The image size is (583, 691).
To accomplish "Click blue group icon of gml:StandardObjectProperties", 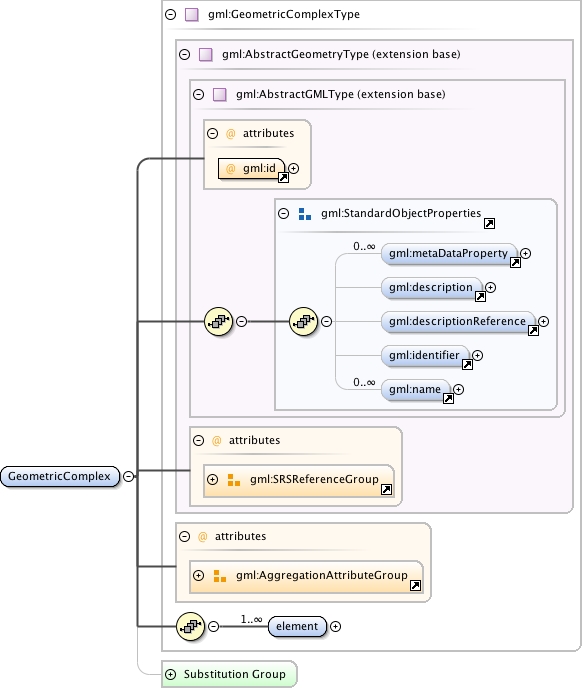I will click(x=305, y=214).
